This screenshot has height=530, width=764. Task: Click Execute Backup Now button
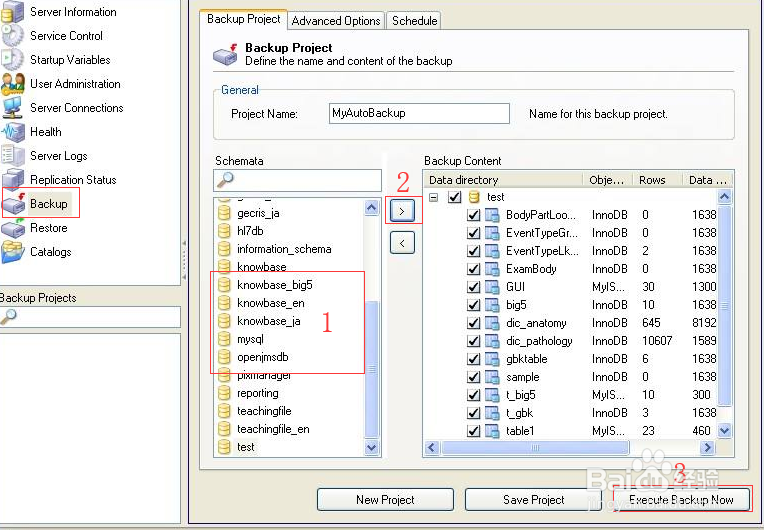pyautogui.click(x=681, y=499)
